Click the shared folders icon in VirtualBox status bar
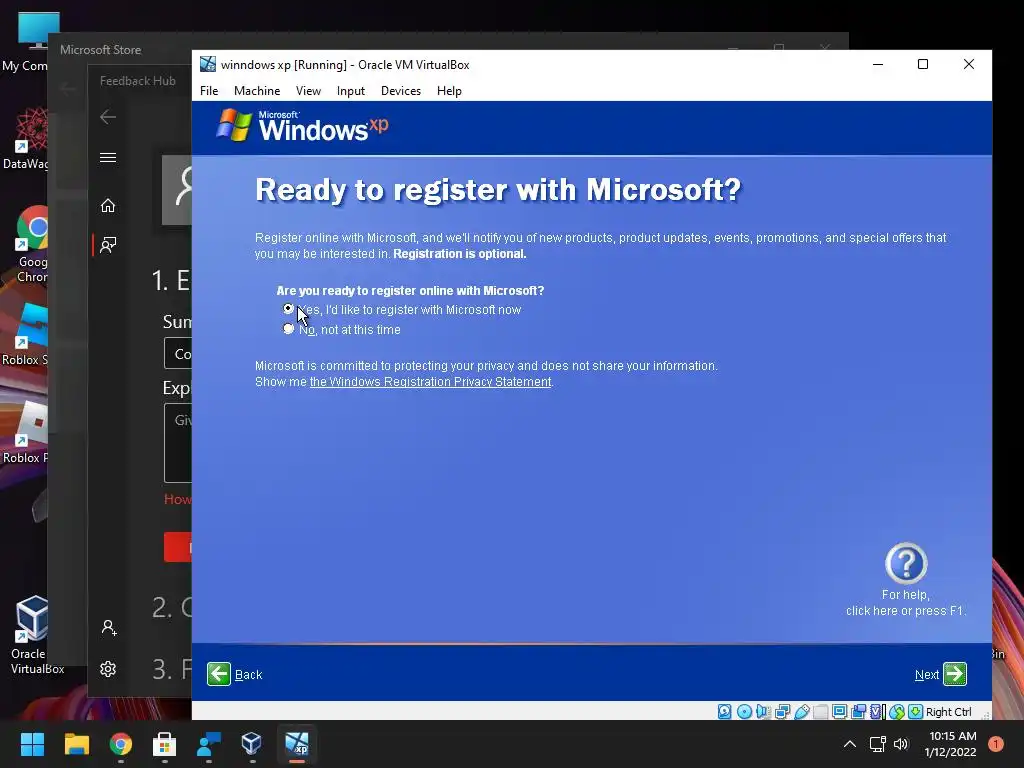This screenshot has height=768, width=1024. 821,712
